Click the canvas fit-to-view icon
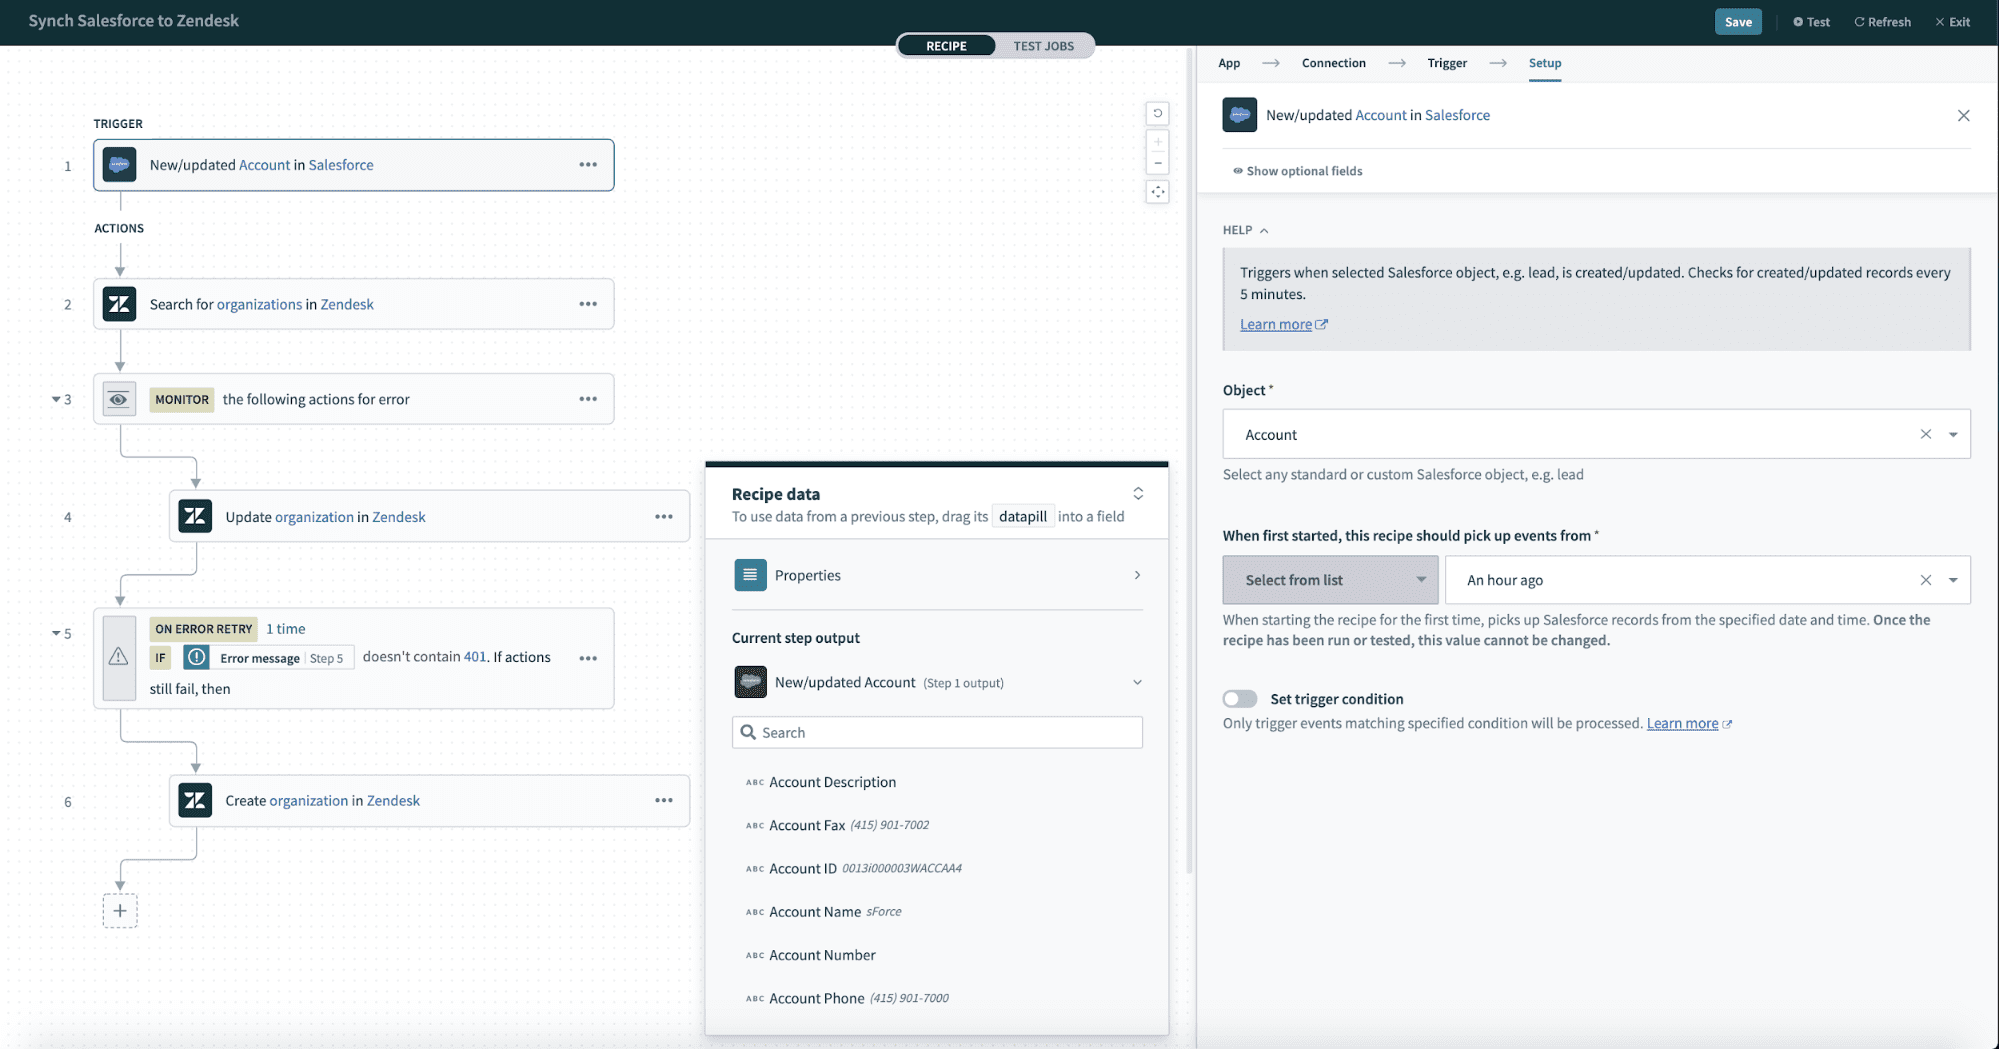 (x=1157, y=192)
